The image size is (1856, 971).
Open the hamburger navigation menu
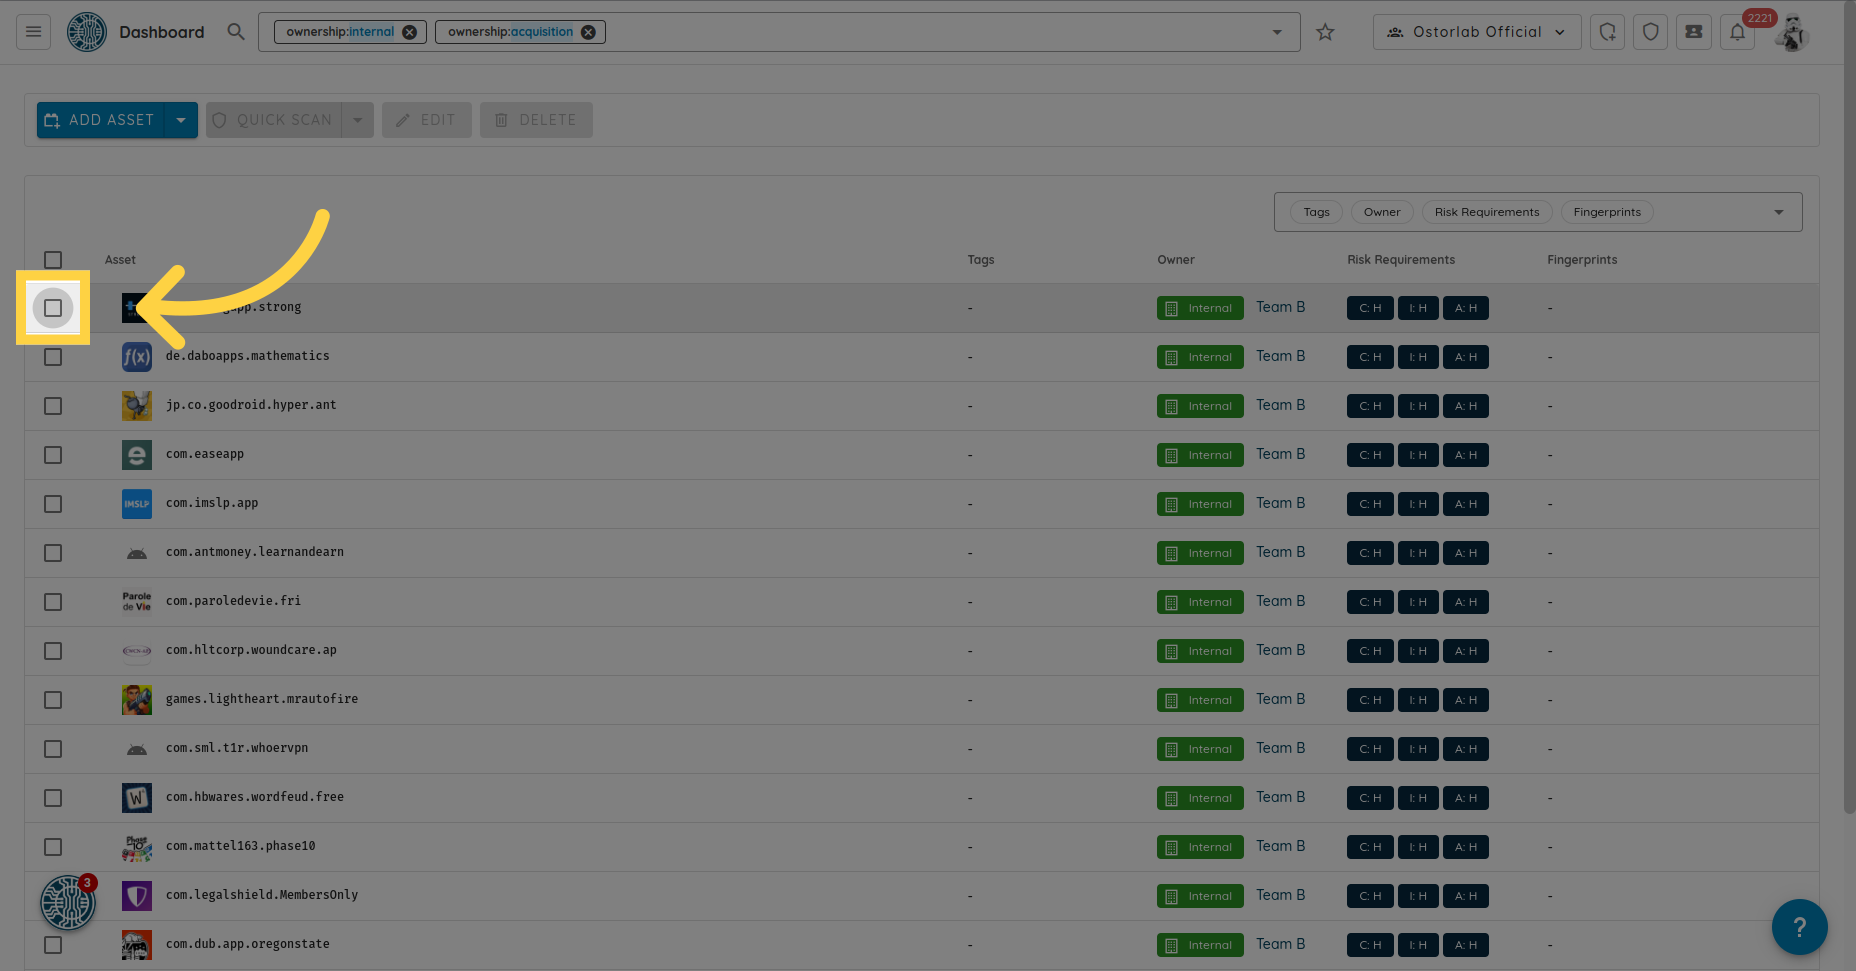(33, 32)
